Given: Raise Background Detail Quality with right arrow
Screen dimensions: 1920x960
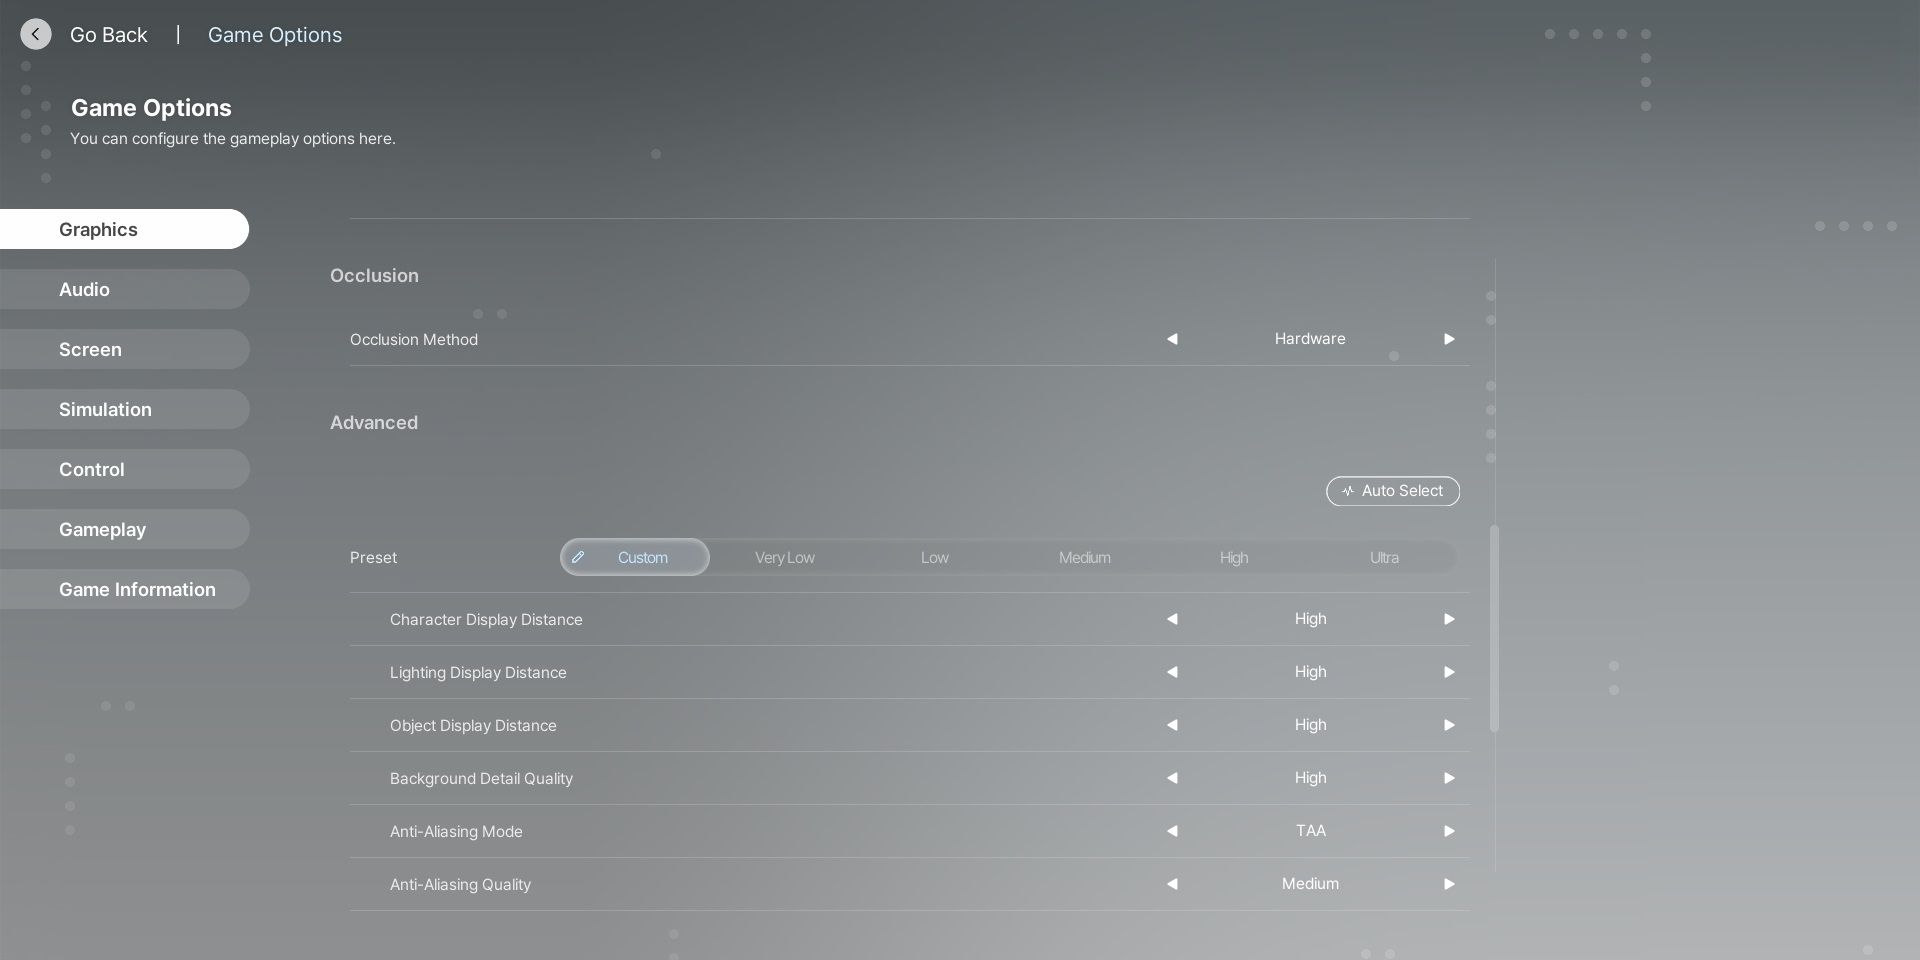Looking at the screenshot, I should coord(1449,778).
